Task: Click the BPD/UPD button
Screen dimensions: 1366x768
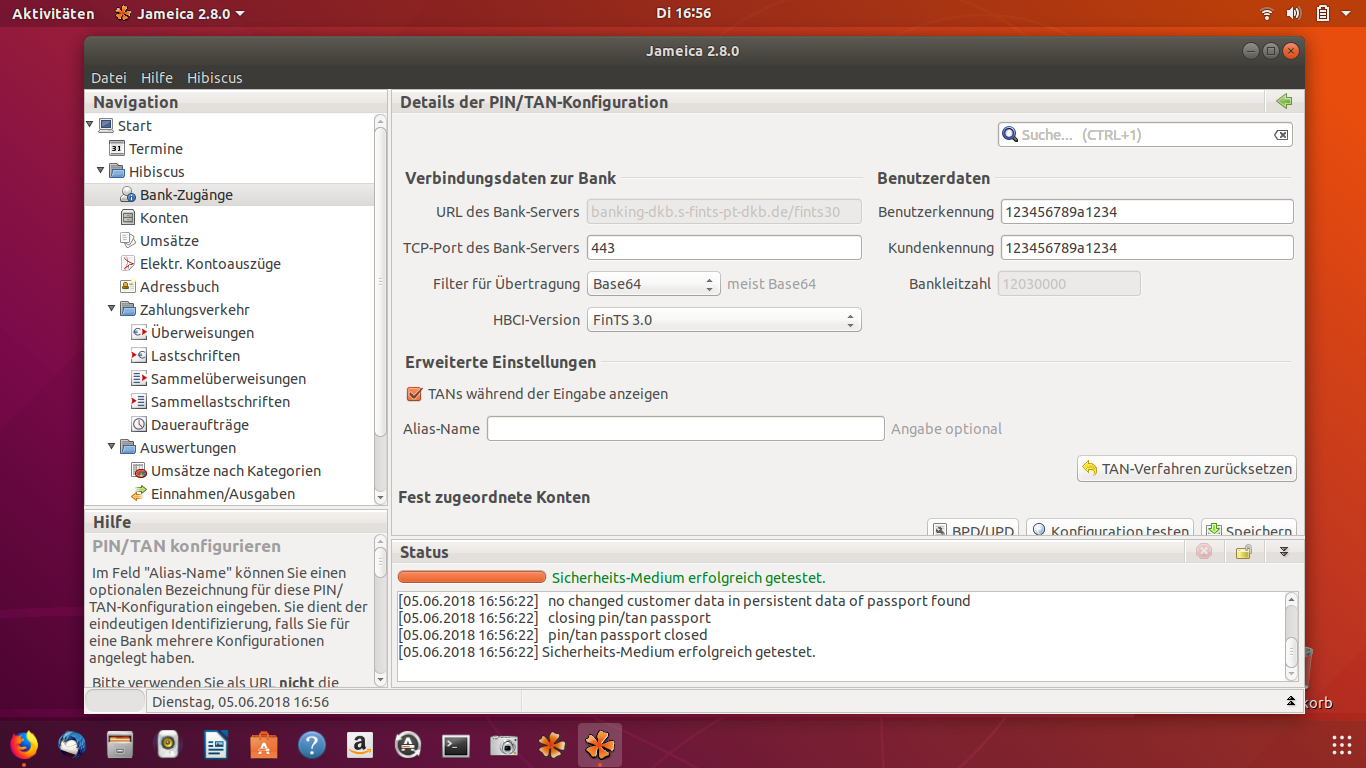Action: tap(972, 529)
